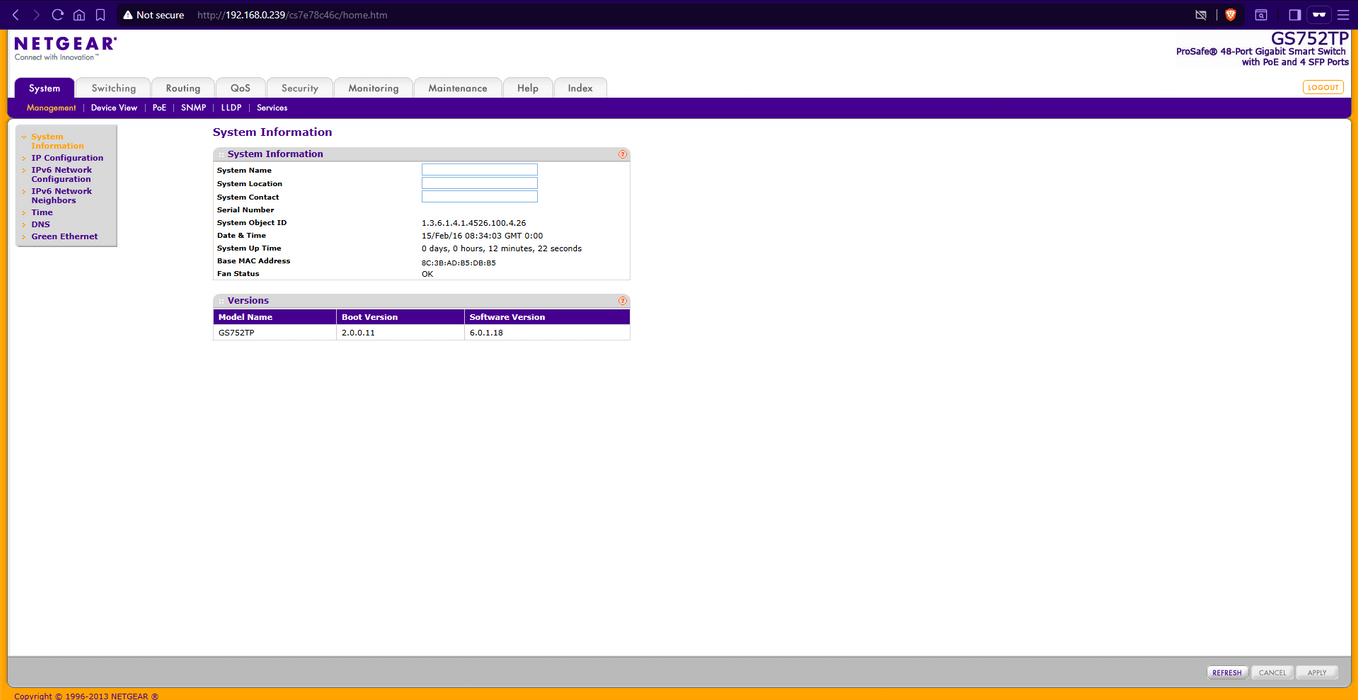Click software version value 6.0.1.18
Viewport: 1358px width, 700px height.
click(486, 332)
